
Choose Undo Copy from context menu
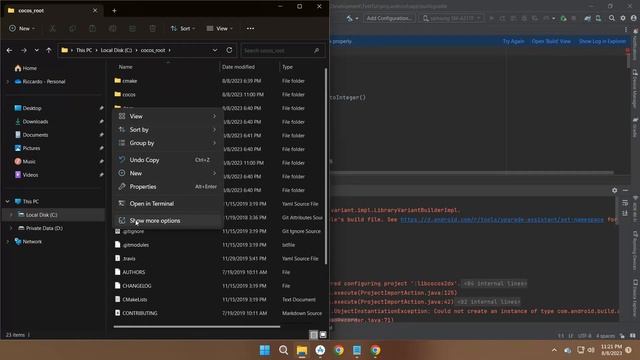[x=168, y=160]
